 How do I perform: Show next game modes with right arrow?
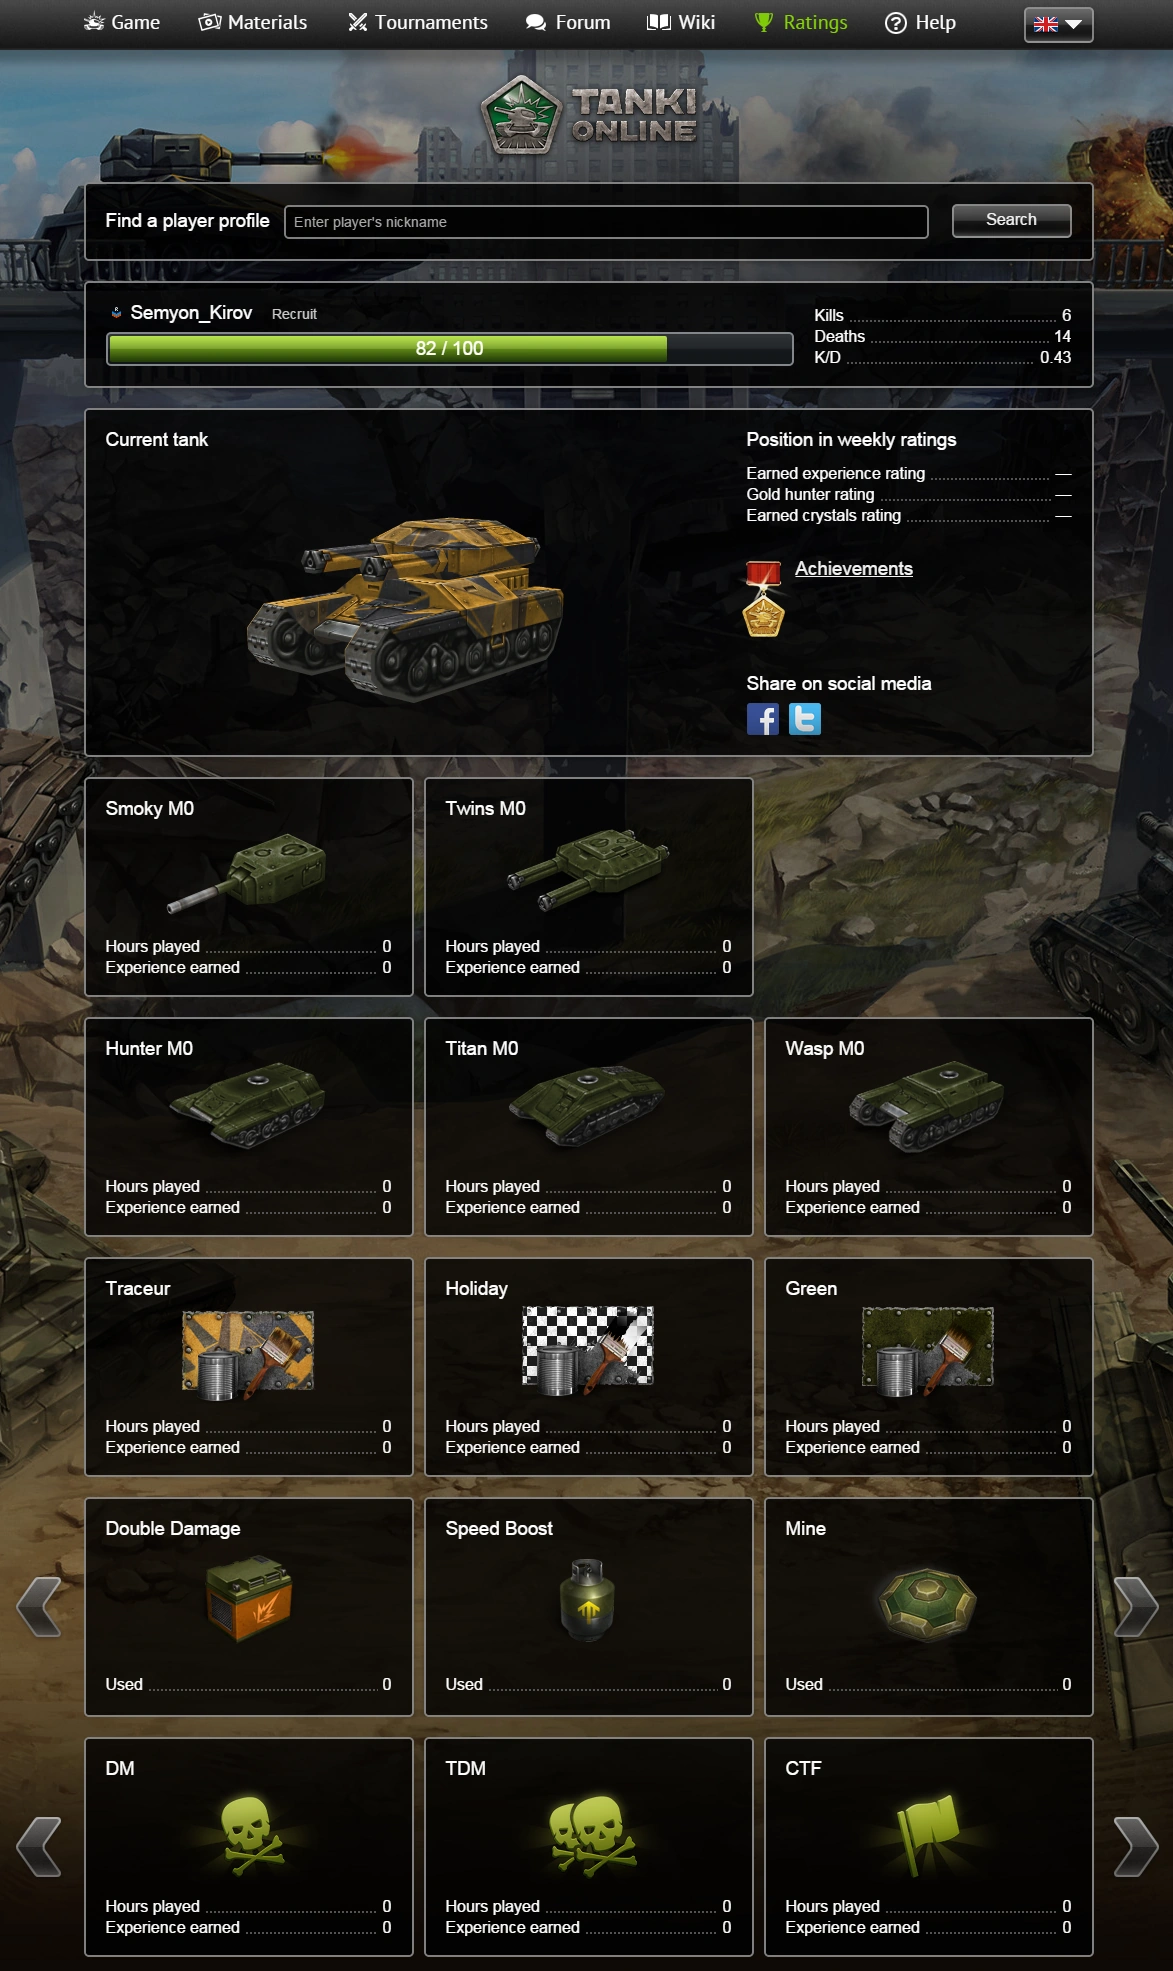coord(1136,1847)
